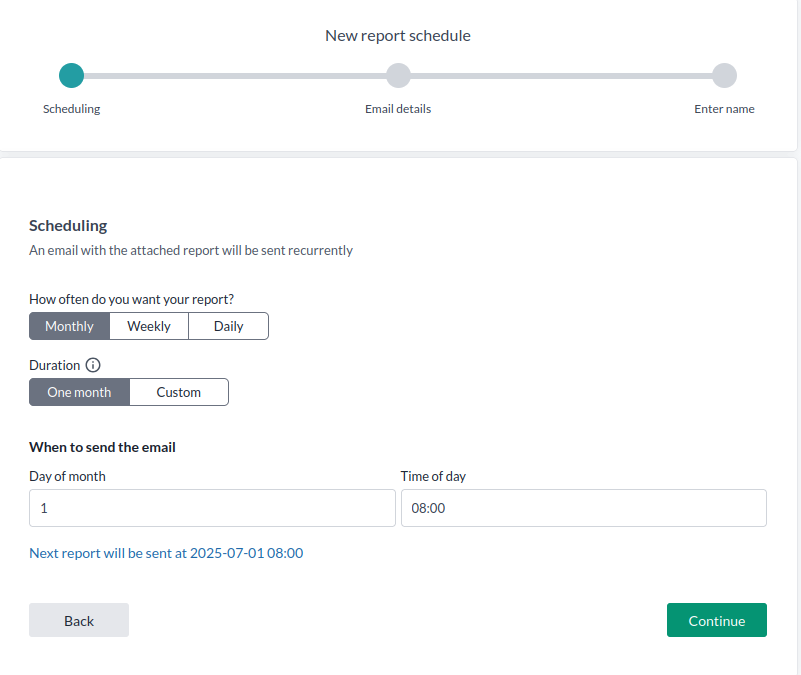
Task: Click the Duration info icon
Action: point(94,366)
